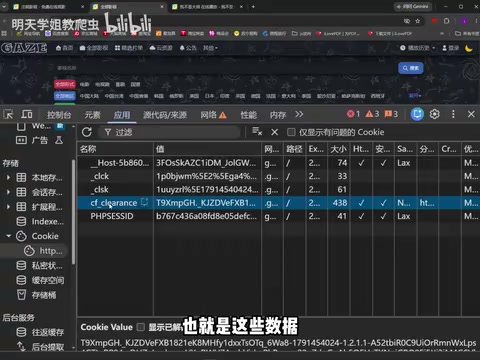Select the PHPSESSID cookie row

click(279, 216)
